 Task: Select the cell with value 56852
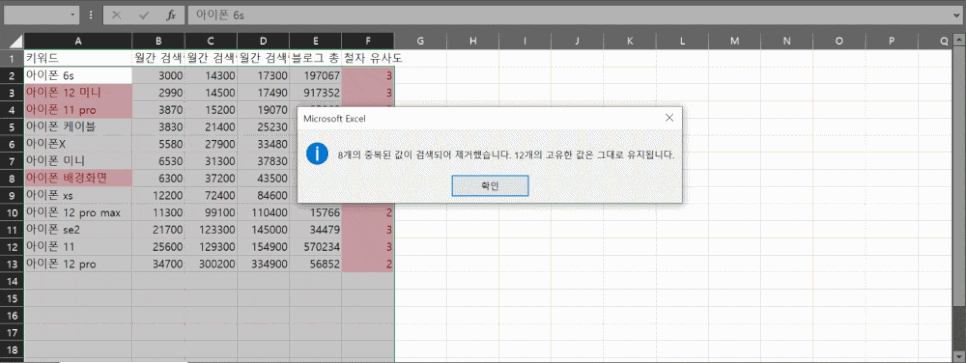click(315, 264)
